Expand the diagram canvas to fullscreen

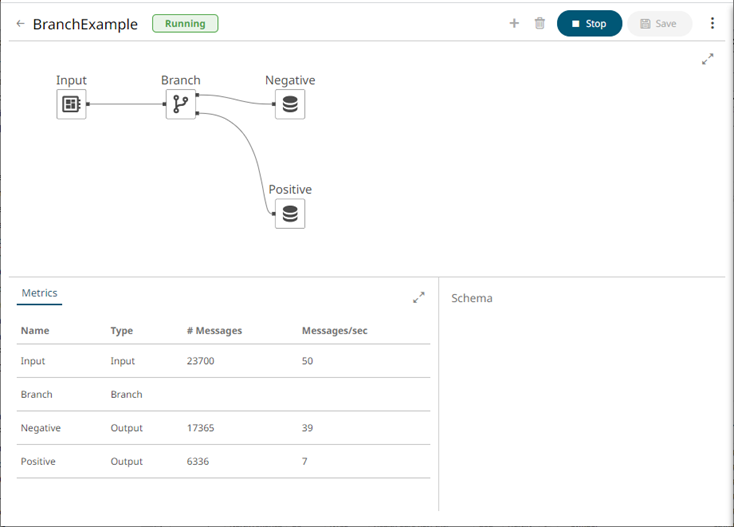coord(708,60)
